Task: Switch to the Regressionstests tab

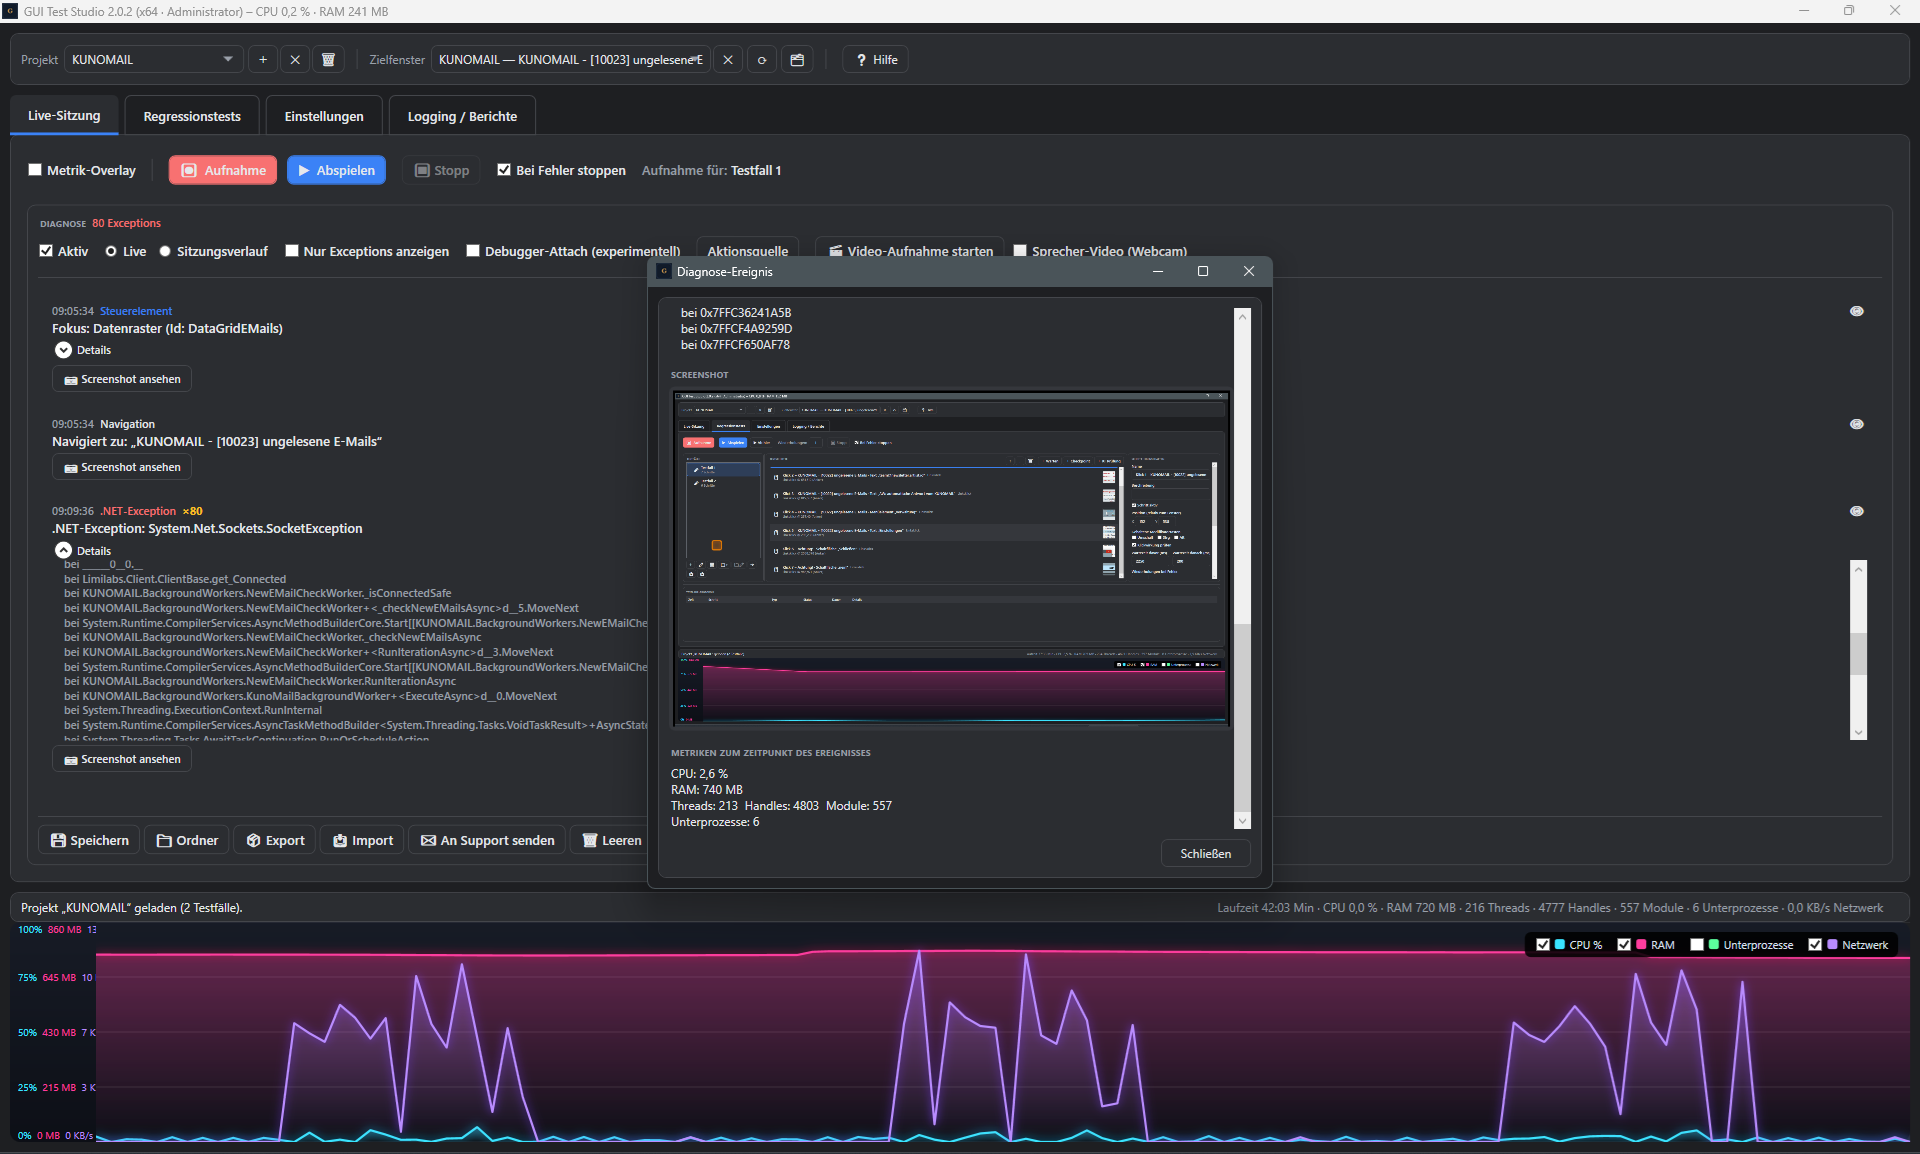Action: 192,116
